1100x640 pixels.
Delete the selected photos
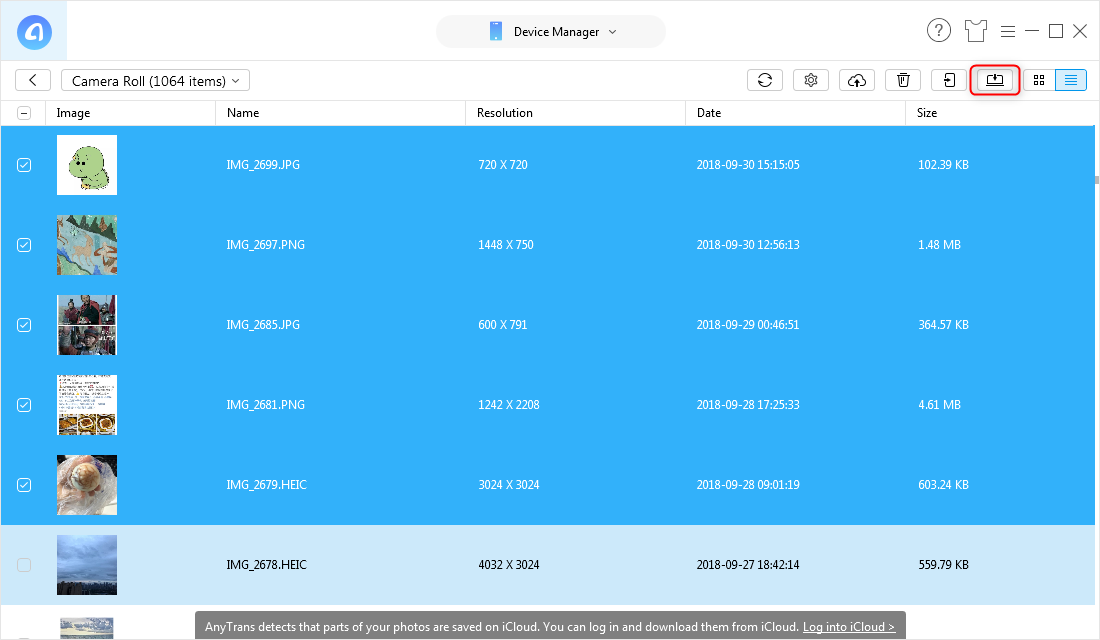903,79
